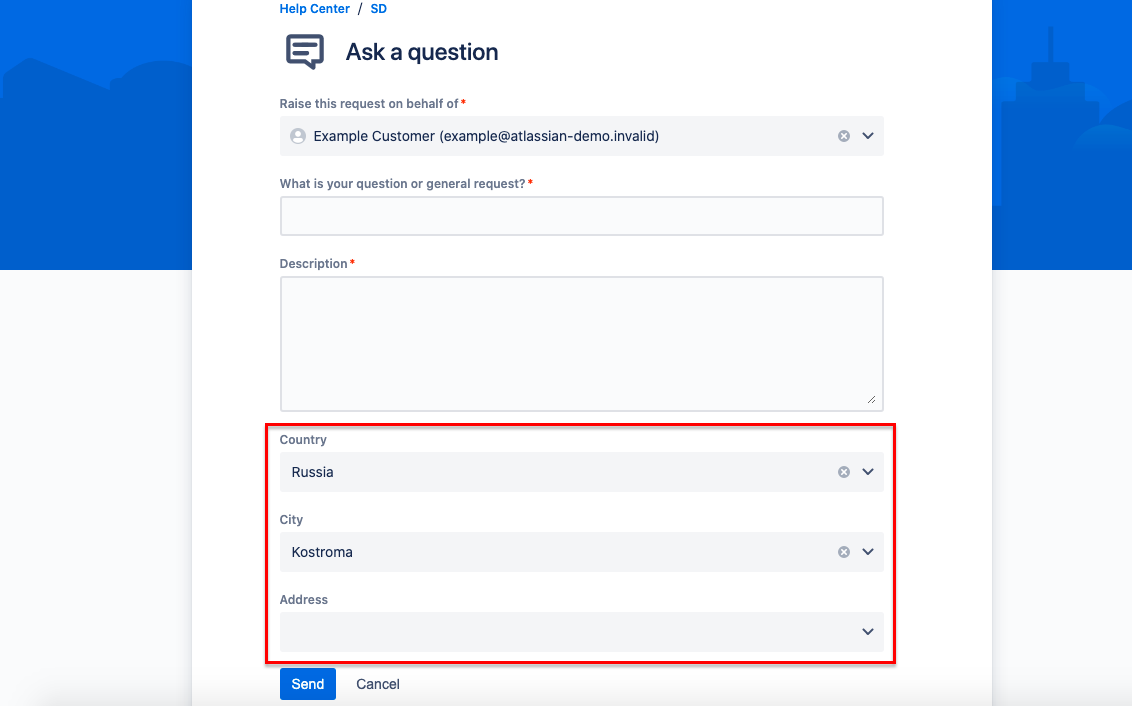Screen dimensions: 1132x706
Task: Click the Russia value in Country field
Action: [x=313, y=472]
